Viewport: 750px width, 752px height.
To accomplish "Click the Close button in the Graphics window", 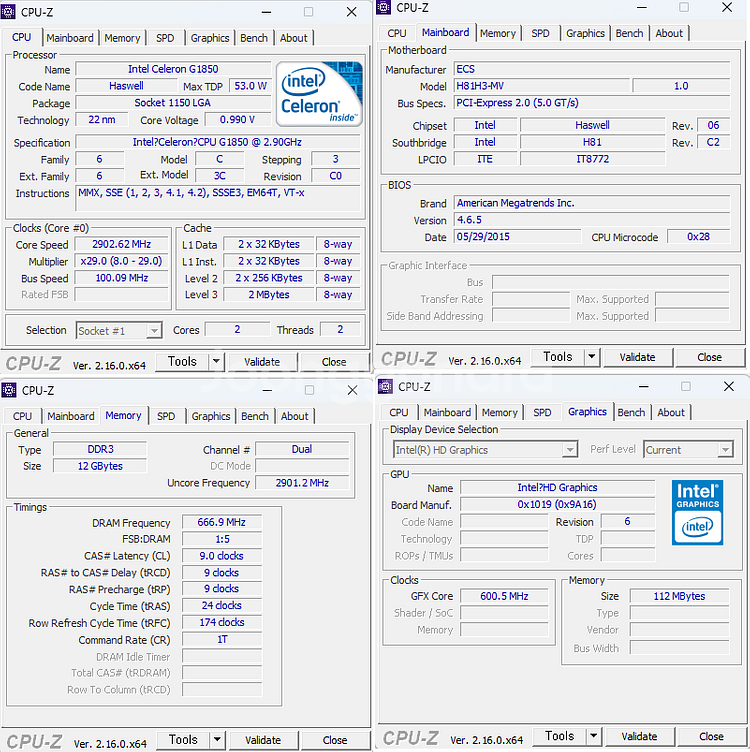I will (x=712, y=736).
